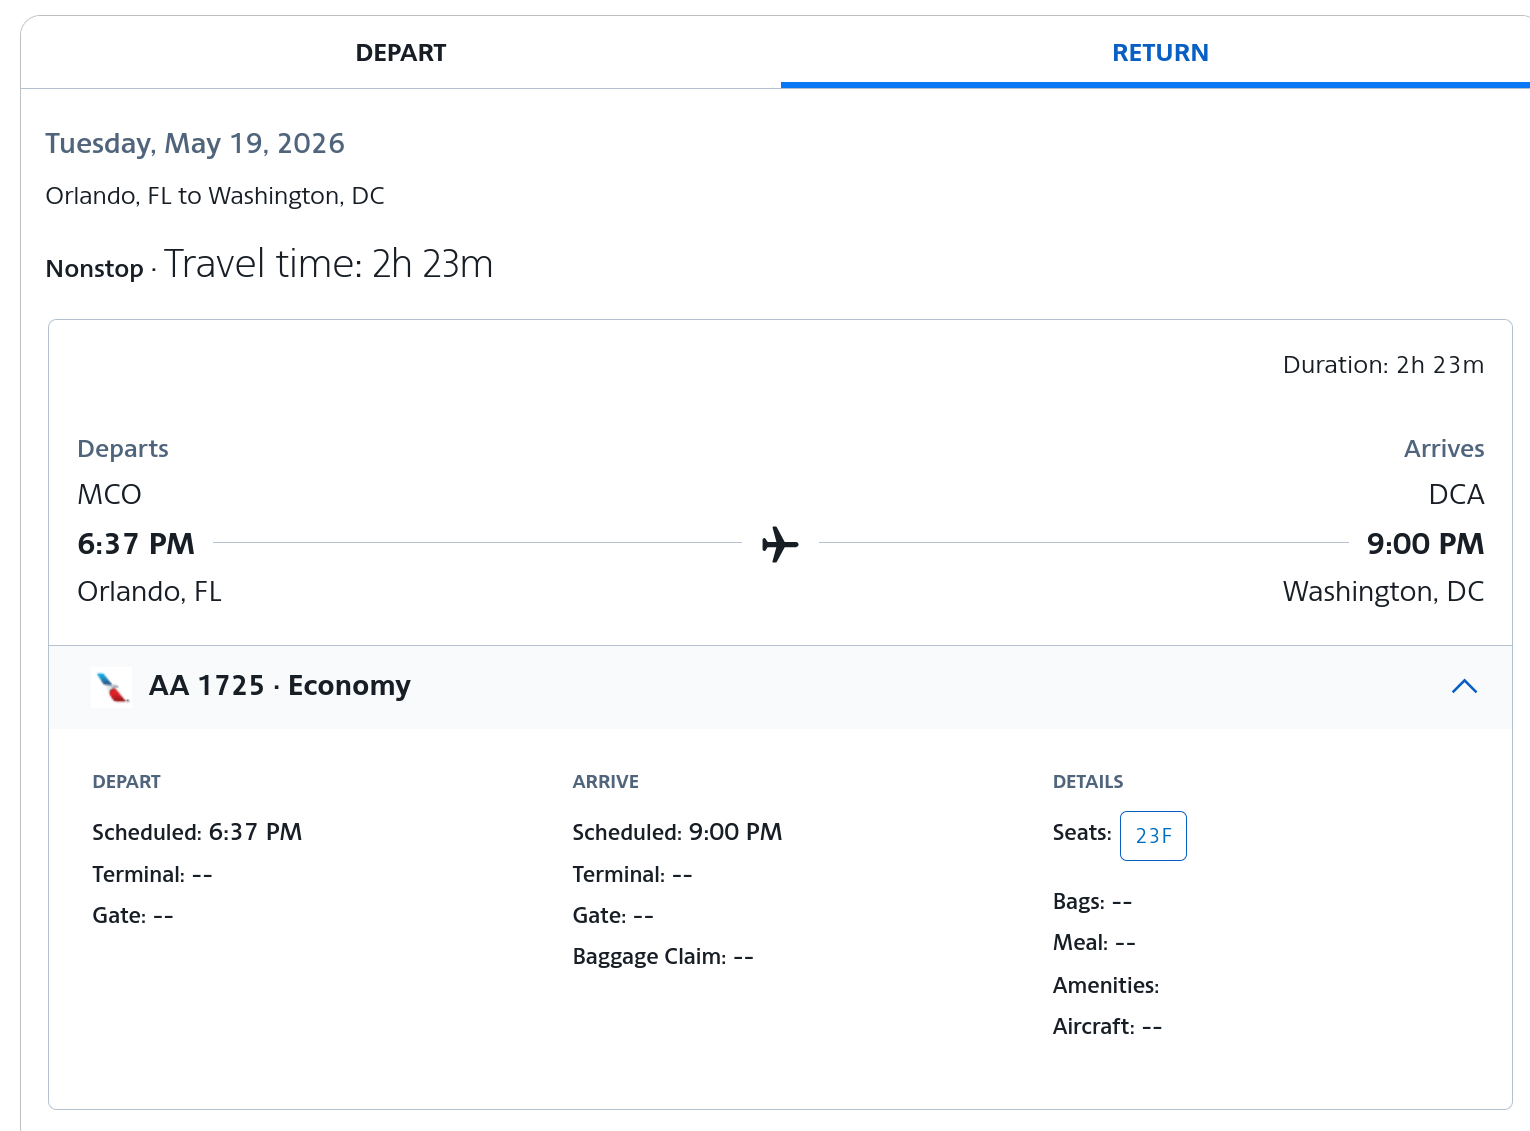Select the RETURN tab
This screenshot has width=1530, height=1131.
click(1159, 53)
